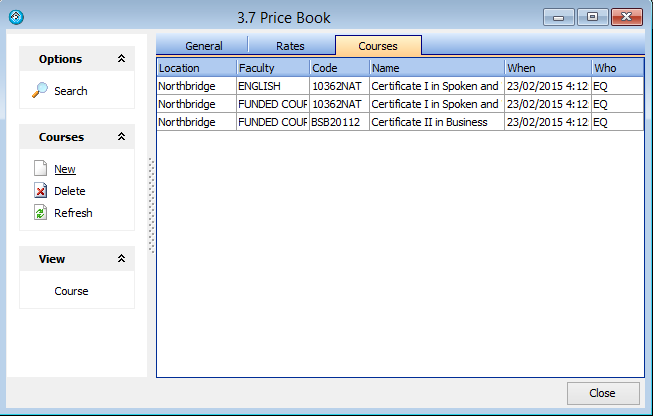Open the Course view link
This screenshot has width=653, height=416.
(x=71, y=291)
